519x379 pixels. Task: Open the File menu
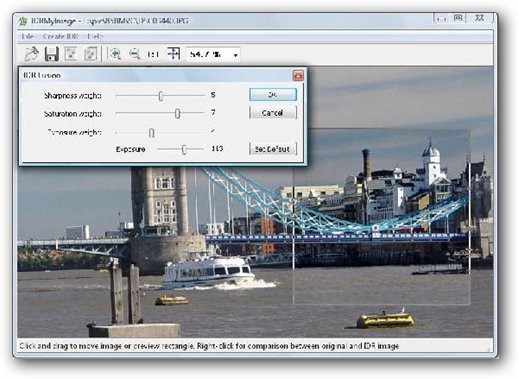tap(27, 36)
